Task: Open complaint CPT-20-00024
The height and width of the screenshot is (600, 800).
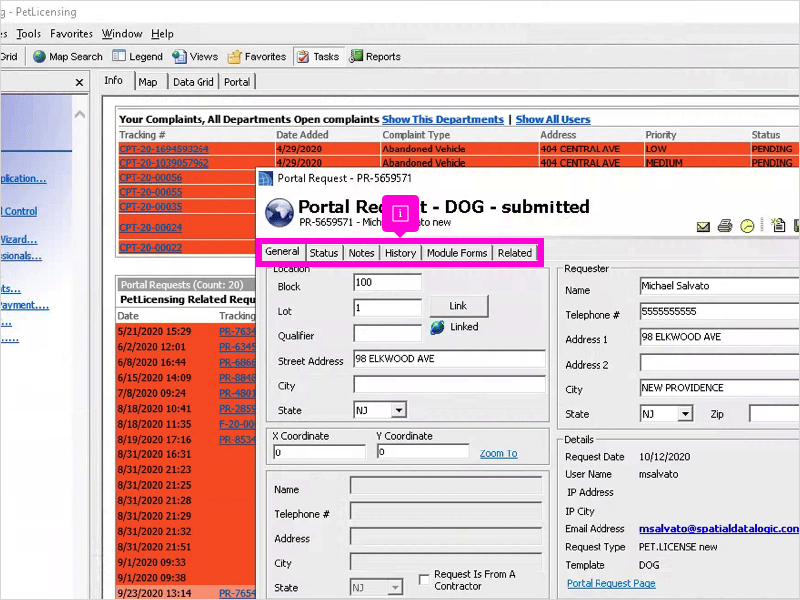Action: click(x=151, y=228)
